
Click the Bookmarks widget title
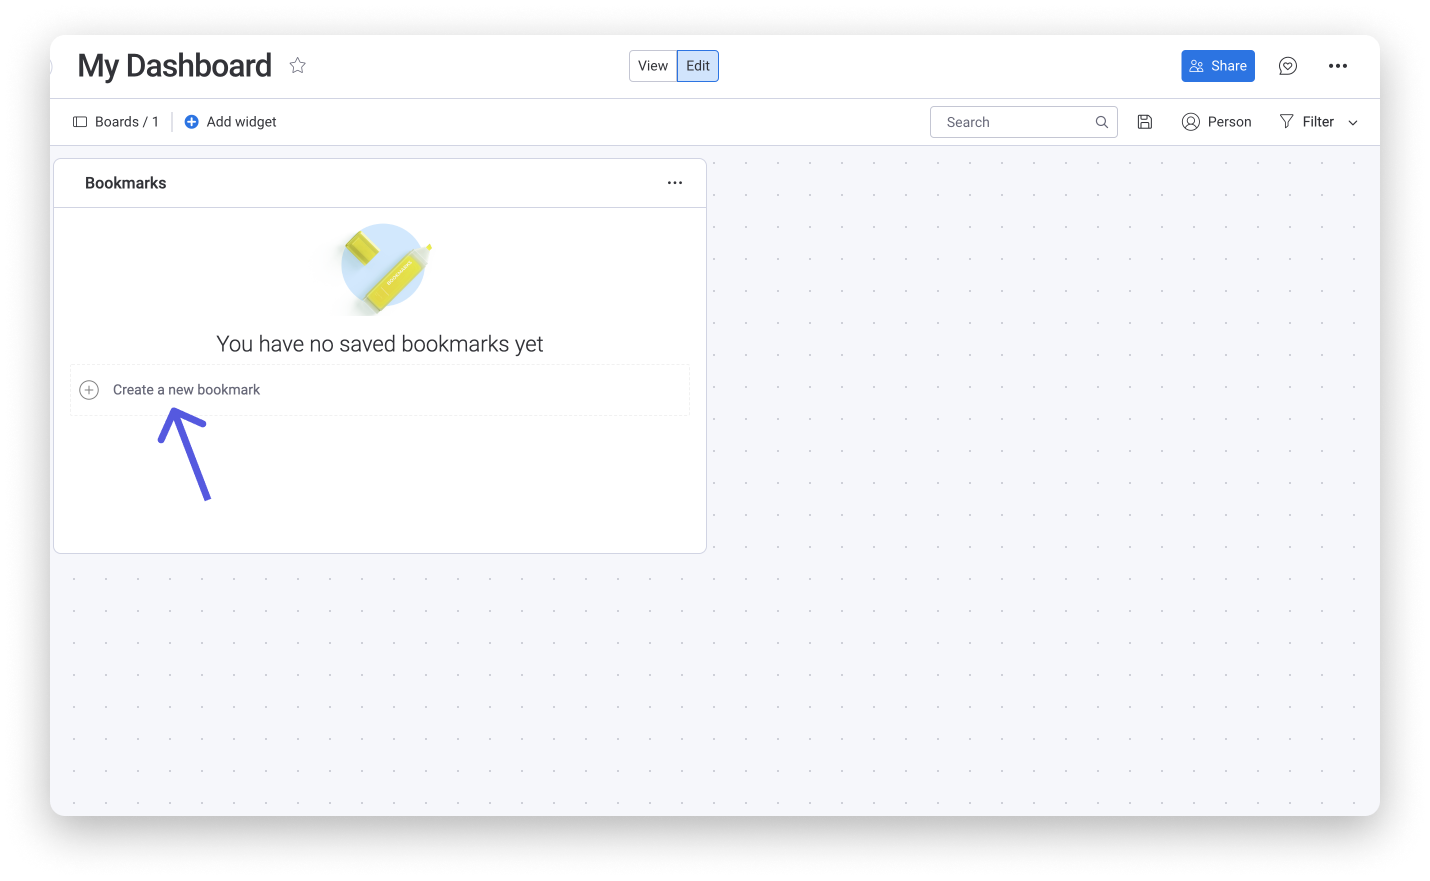click(126, 183)
